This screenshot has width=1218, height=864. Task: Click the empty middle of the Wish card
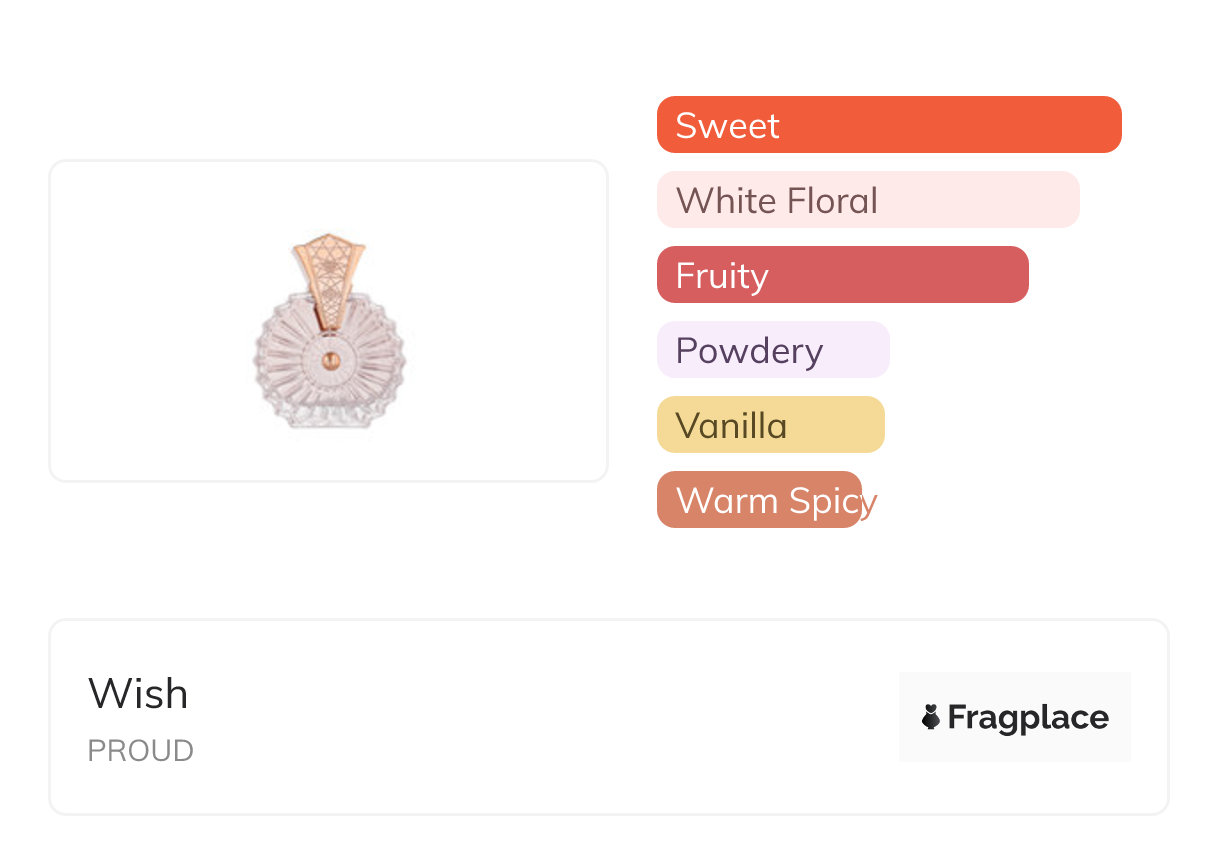click(x=540, y=717)
